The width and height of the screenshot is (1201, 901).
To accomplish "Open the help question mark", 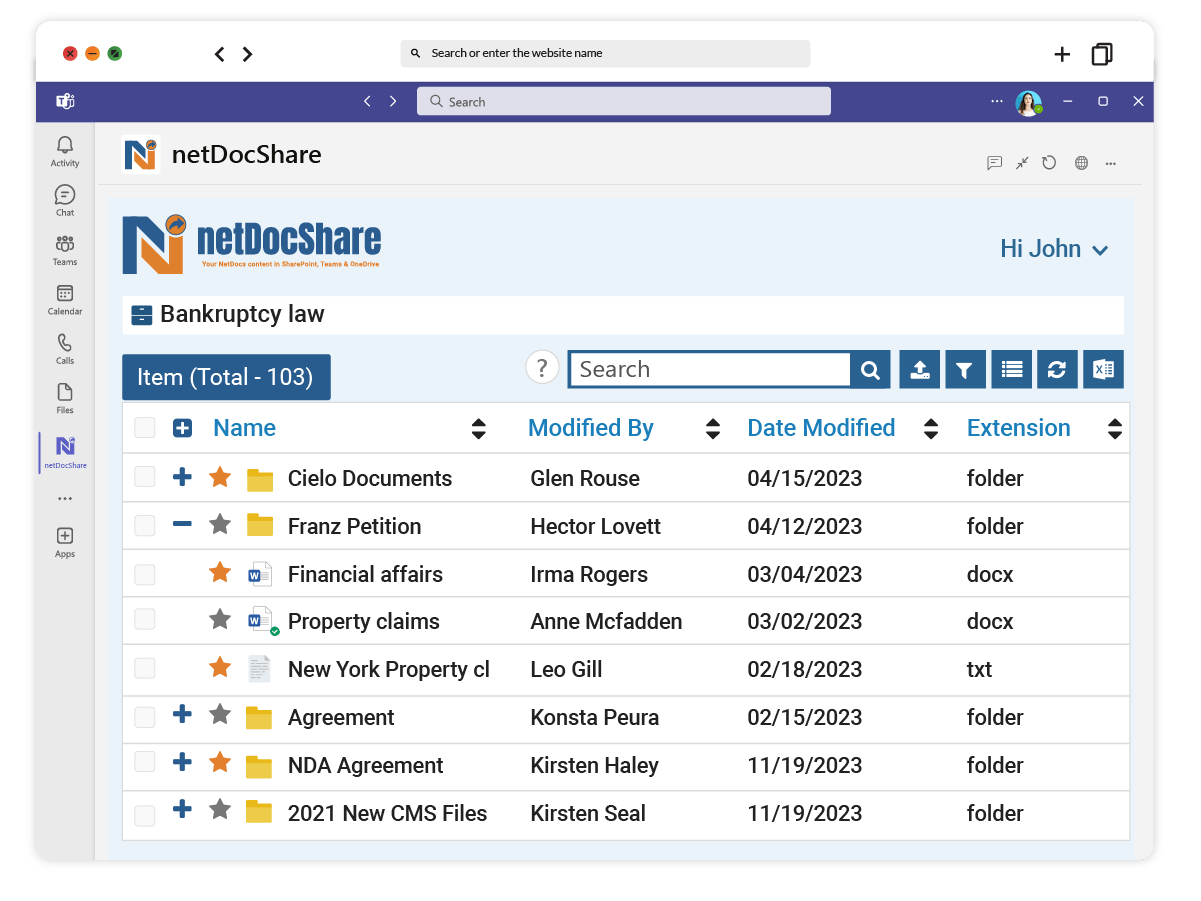I will [542, 367].
